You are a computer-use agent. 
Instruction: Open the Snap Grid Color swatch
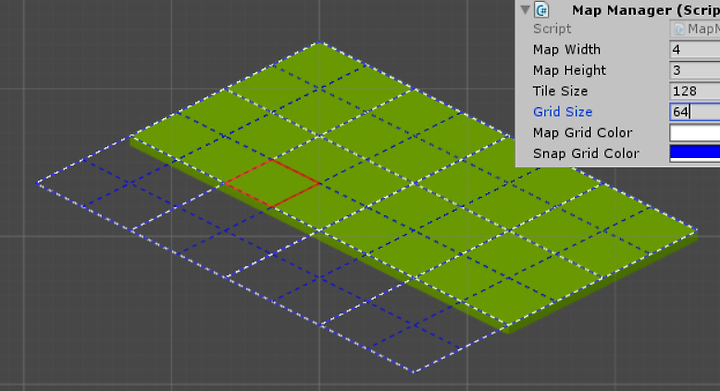point(694,153)
